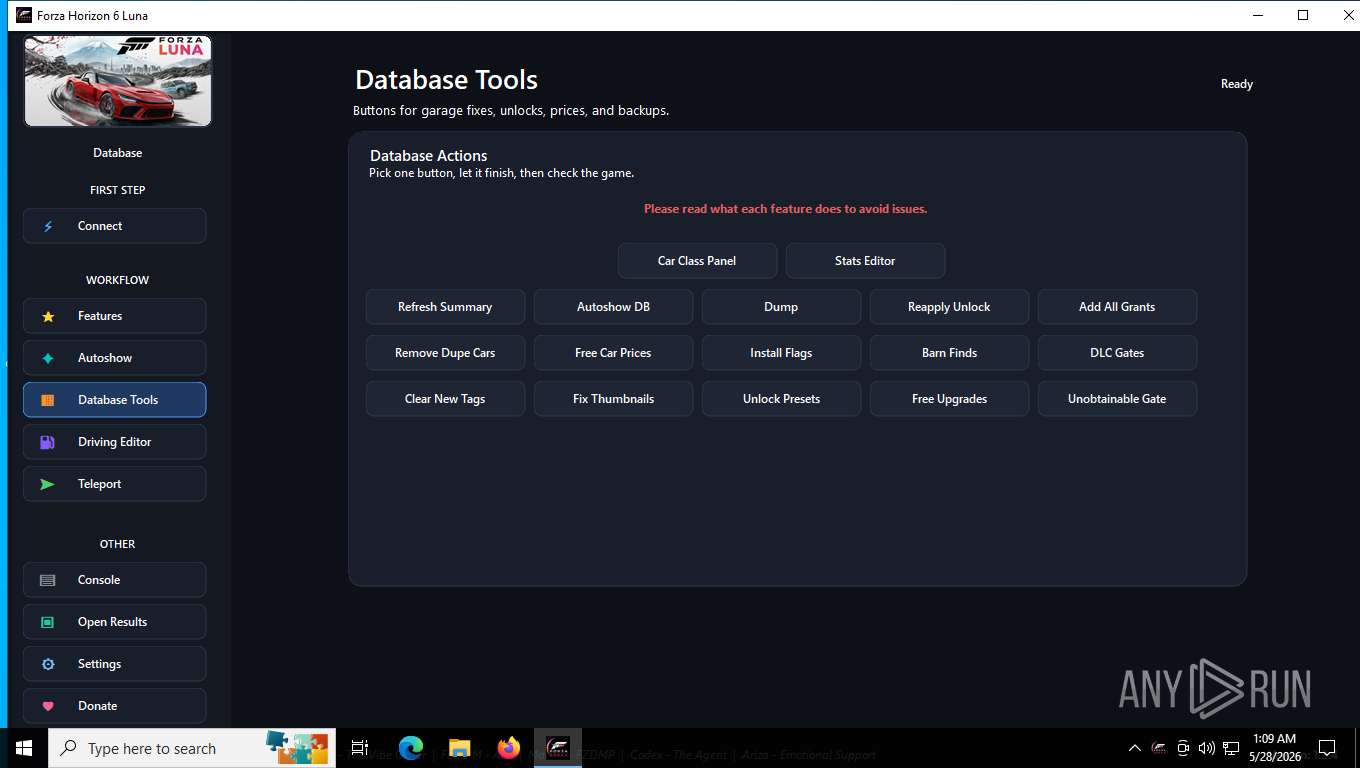
Task: Click the gear icon beside Settings
Action: click(x=48, y=664)
